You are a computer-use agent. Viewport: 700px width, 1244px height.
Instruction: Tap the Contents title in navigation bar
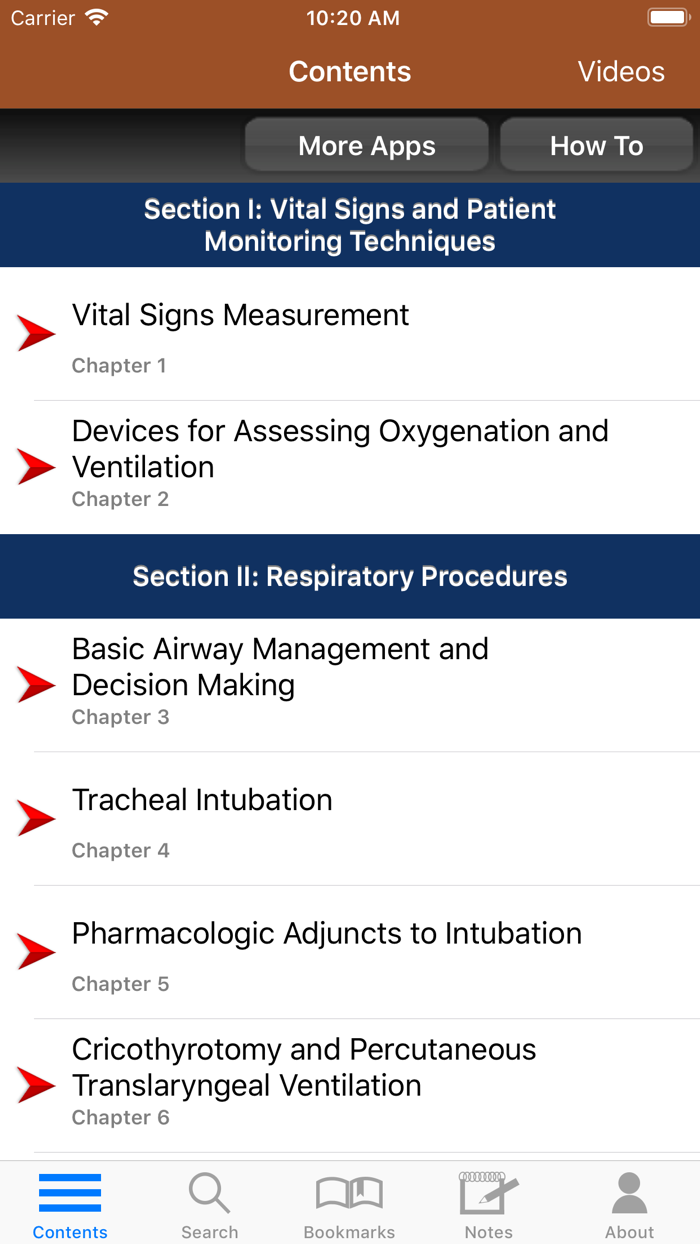click(x=350, y=72)
